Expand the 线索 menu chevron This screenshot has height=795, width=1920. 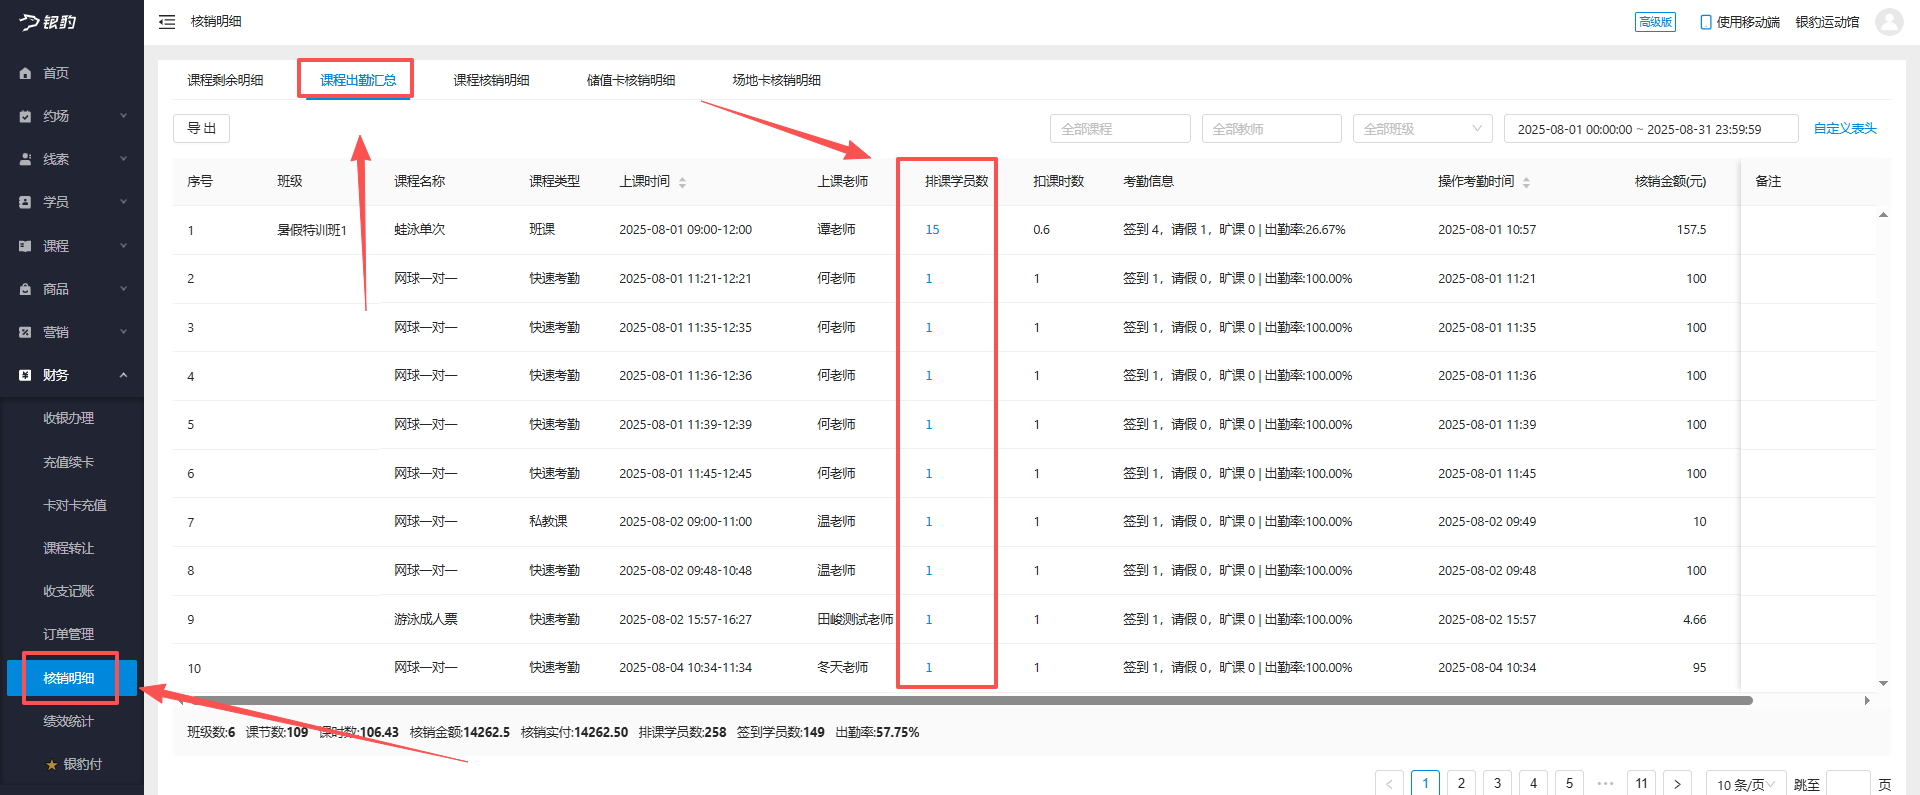click(124, 159)
